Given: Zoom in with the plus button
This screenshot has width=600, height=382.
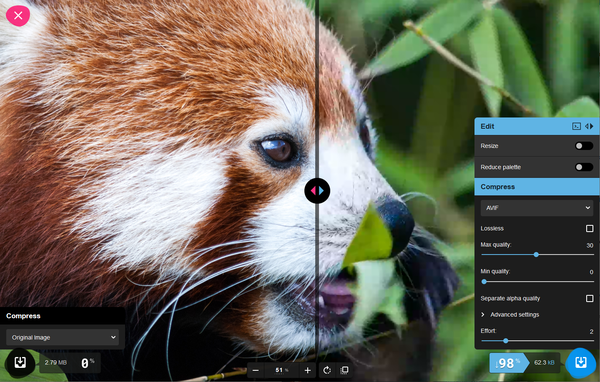Looking at the screenshot, I should point(307,370).
